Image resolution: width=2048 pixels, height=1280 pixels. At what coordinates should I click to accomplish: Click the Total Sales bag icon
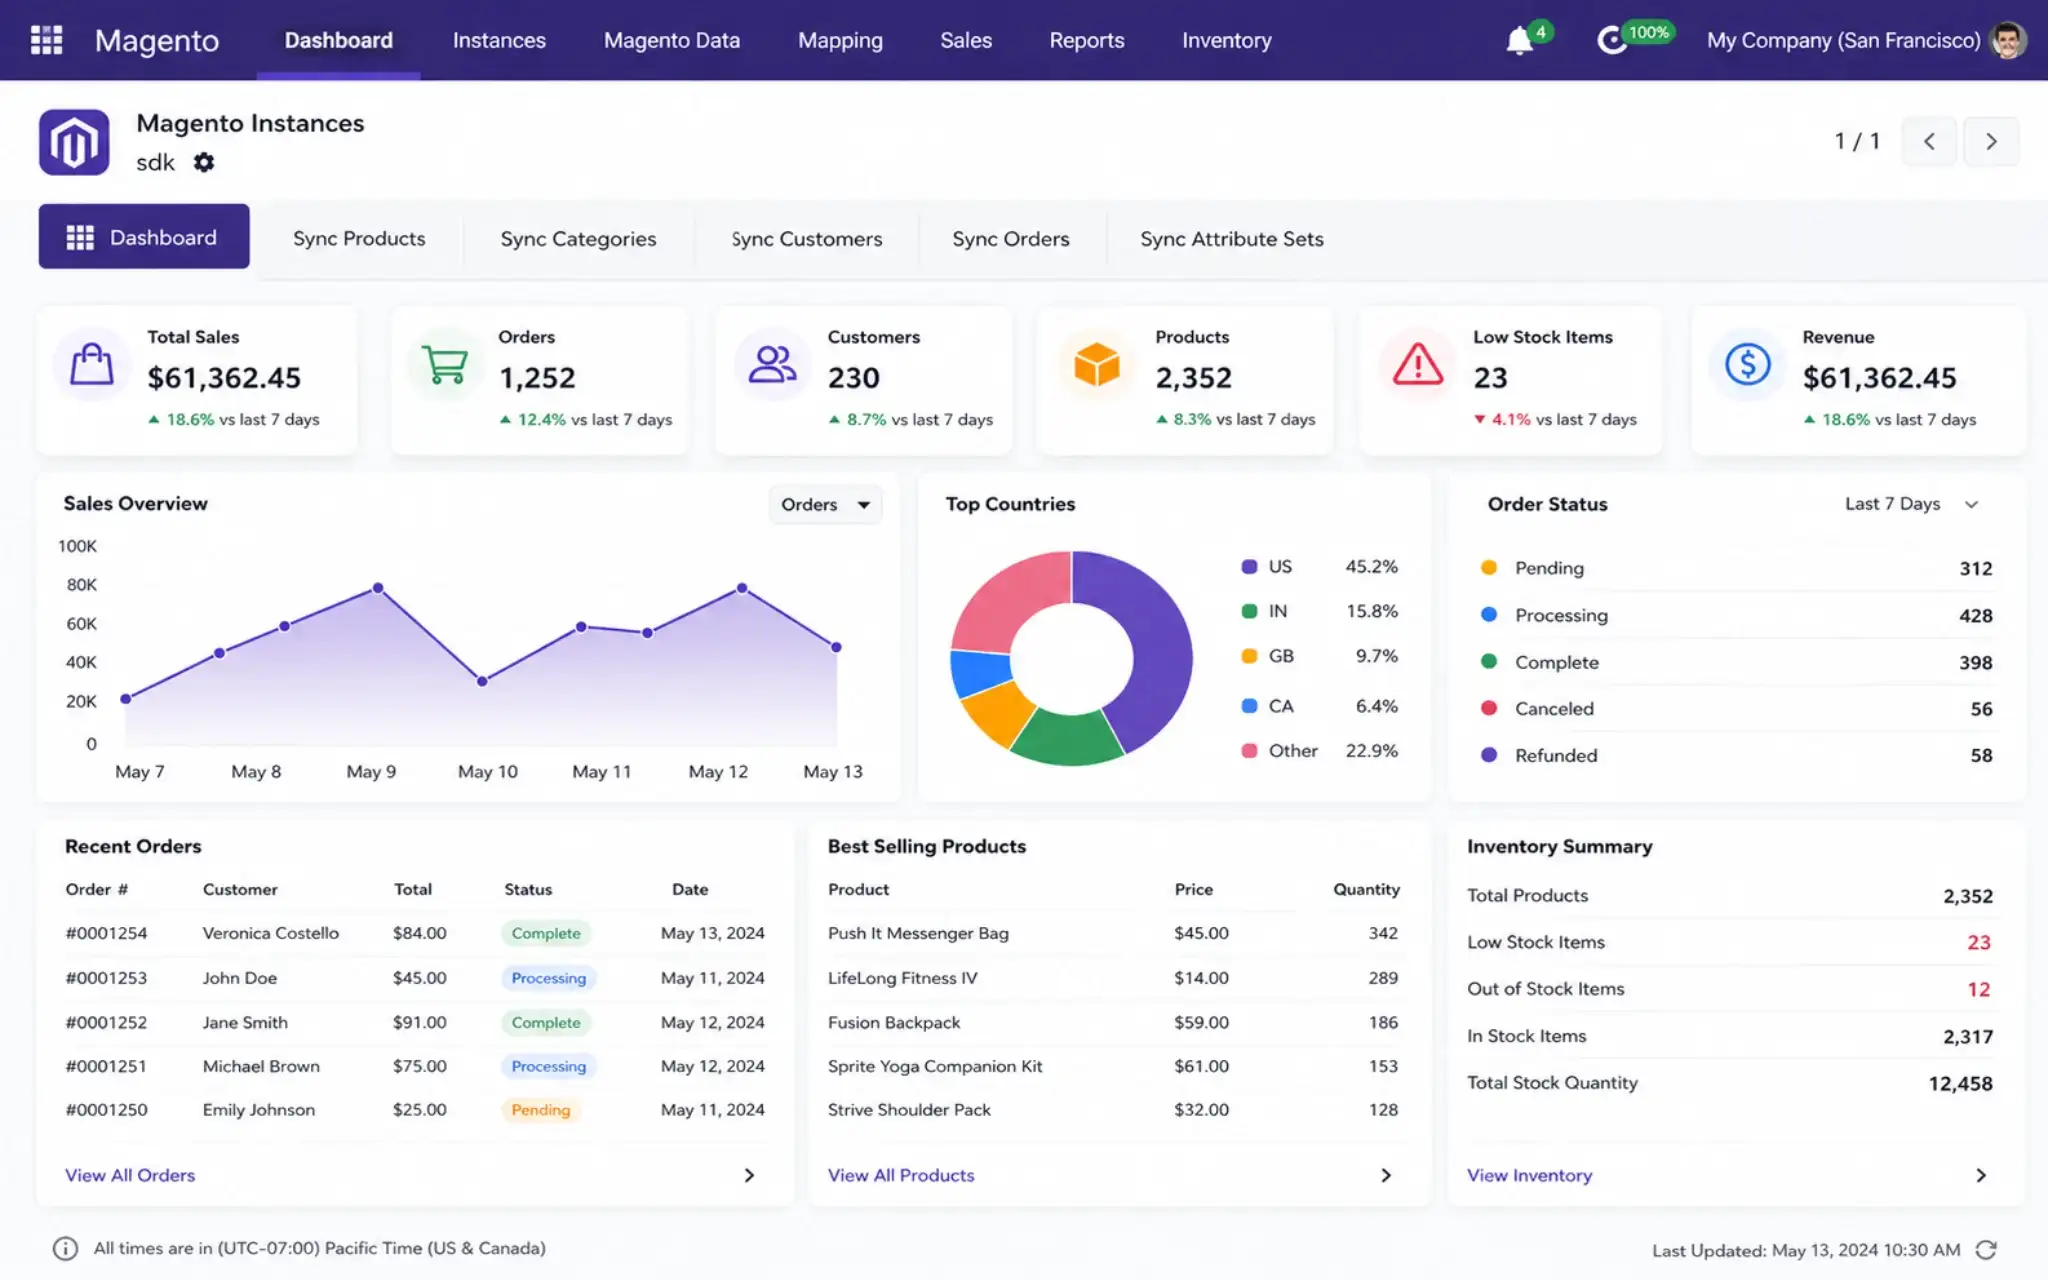[x=91, y=365]
